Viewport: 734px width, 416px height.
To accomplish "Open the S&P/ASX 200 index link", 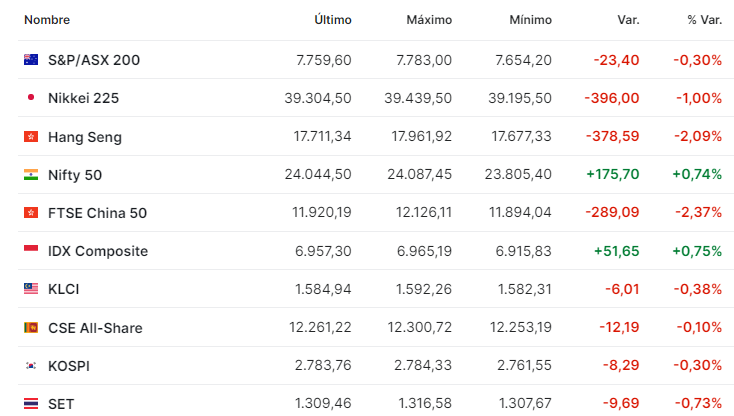I will pyautogui.click(x=94, y=60).
